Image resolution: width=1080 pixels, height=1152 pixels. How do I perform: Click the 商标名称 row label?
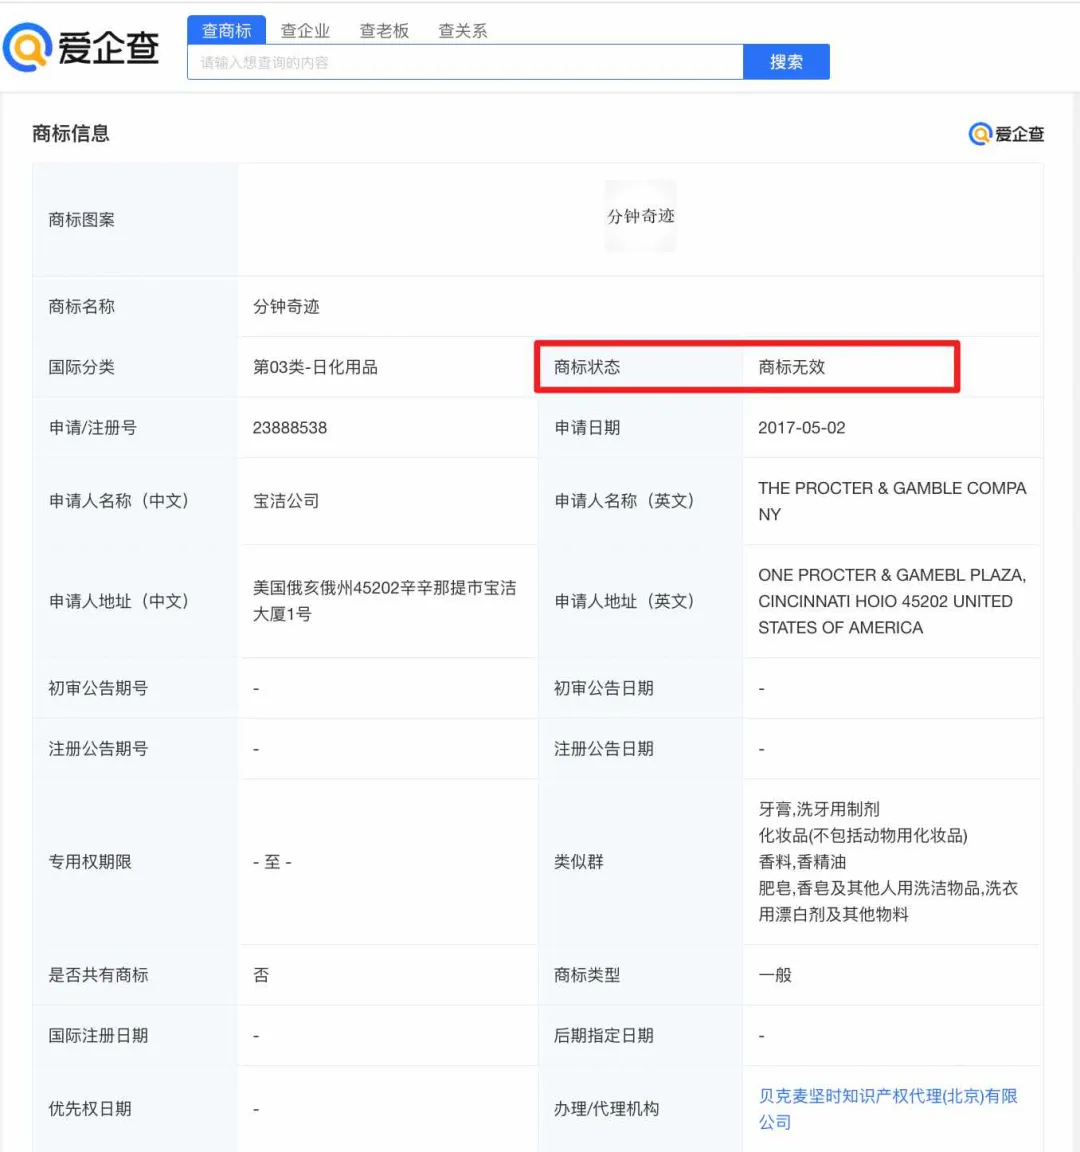(x=81, y=306)
